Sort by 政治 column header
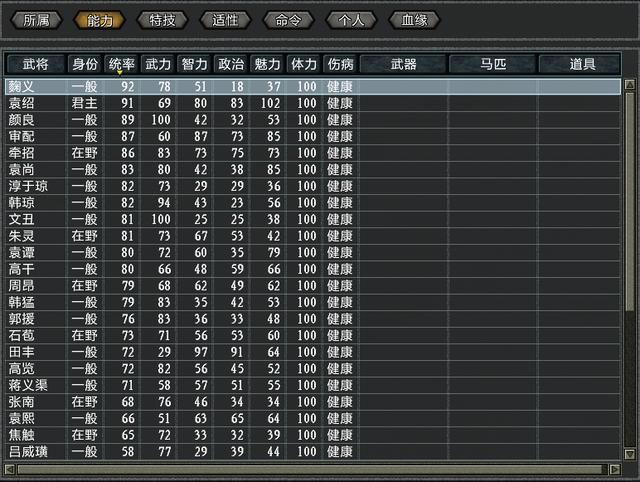 pos(231,64)
